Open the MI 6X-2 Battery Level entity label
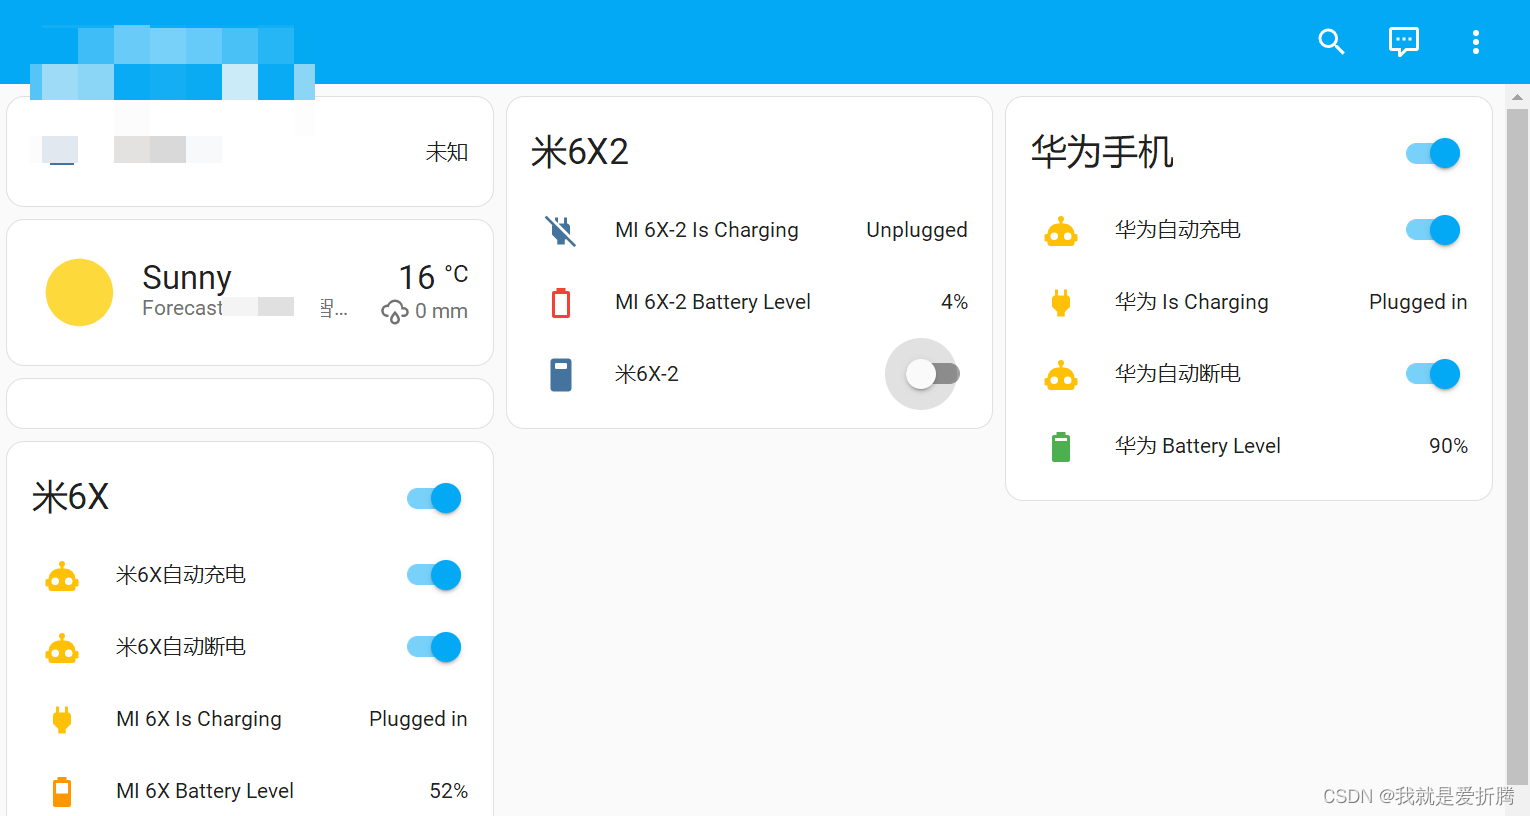 tap(713, 302)
